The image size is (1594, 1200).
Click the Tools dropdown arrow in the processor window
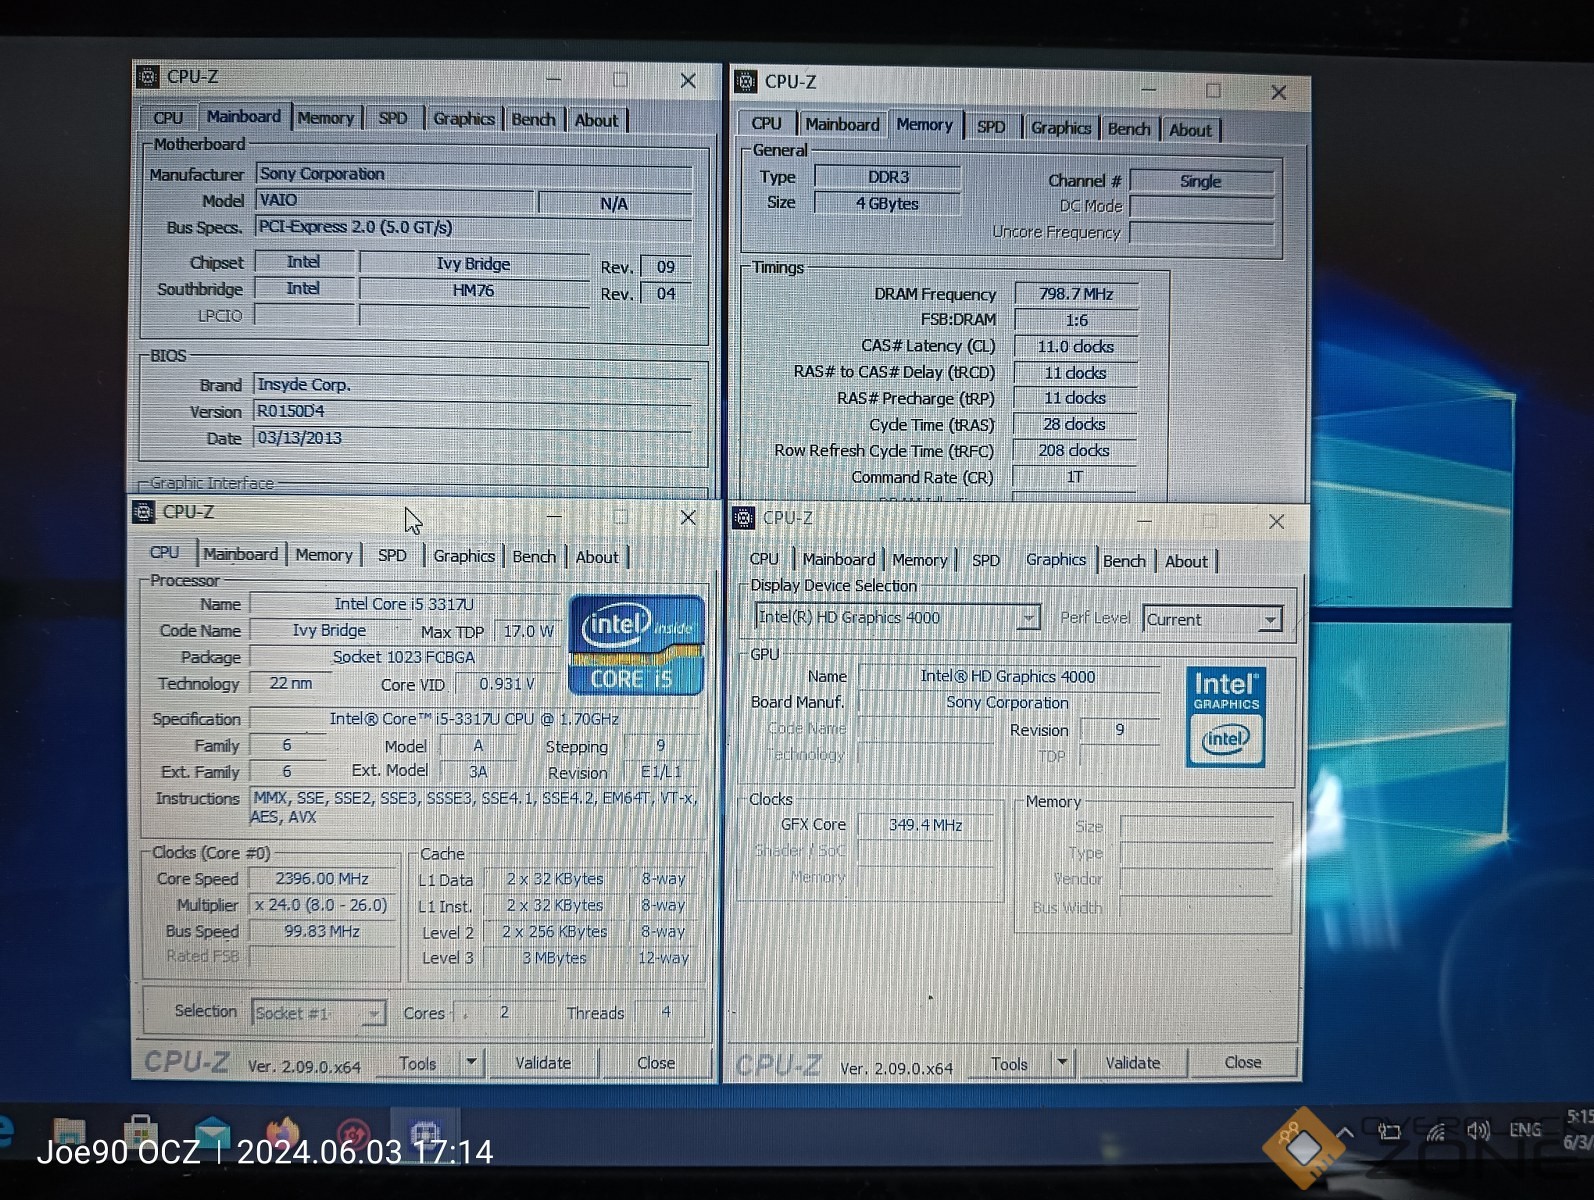471,1062
